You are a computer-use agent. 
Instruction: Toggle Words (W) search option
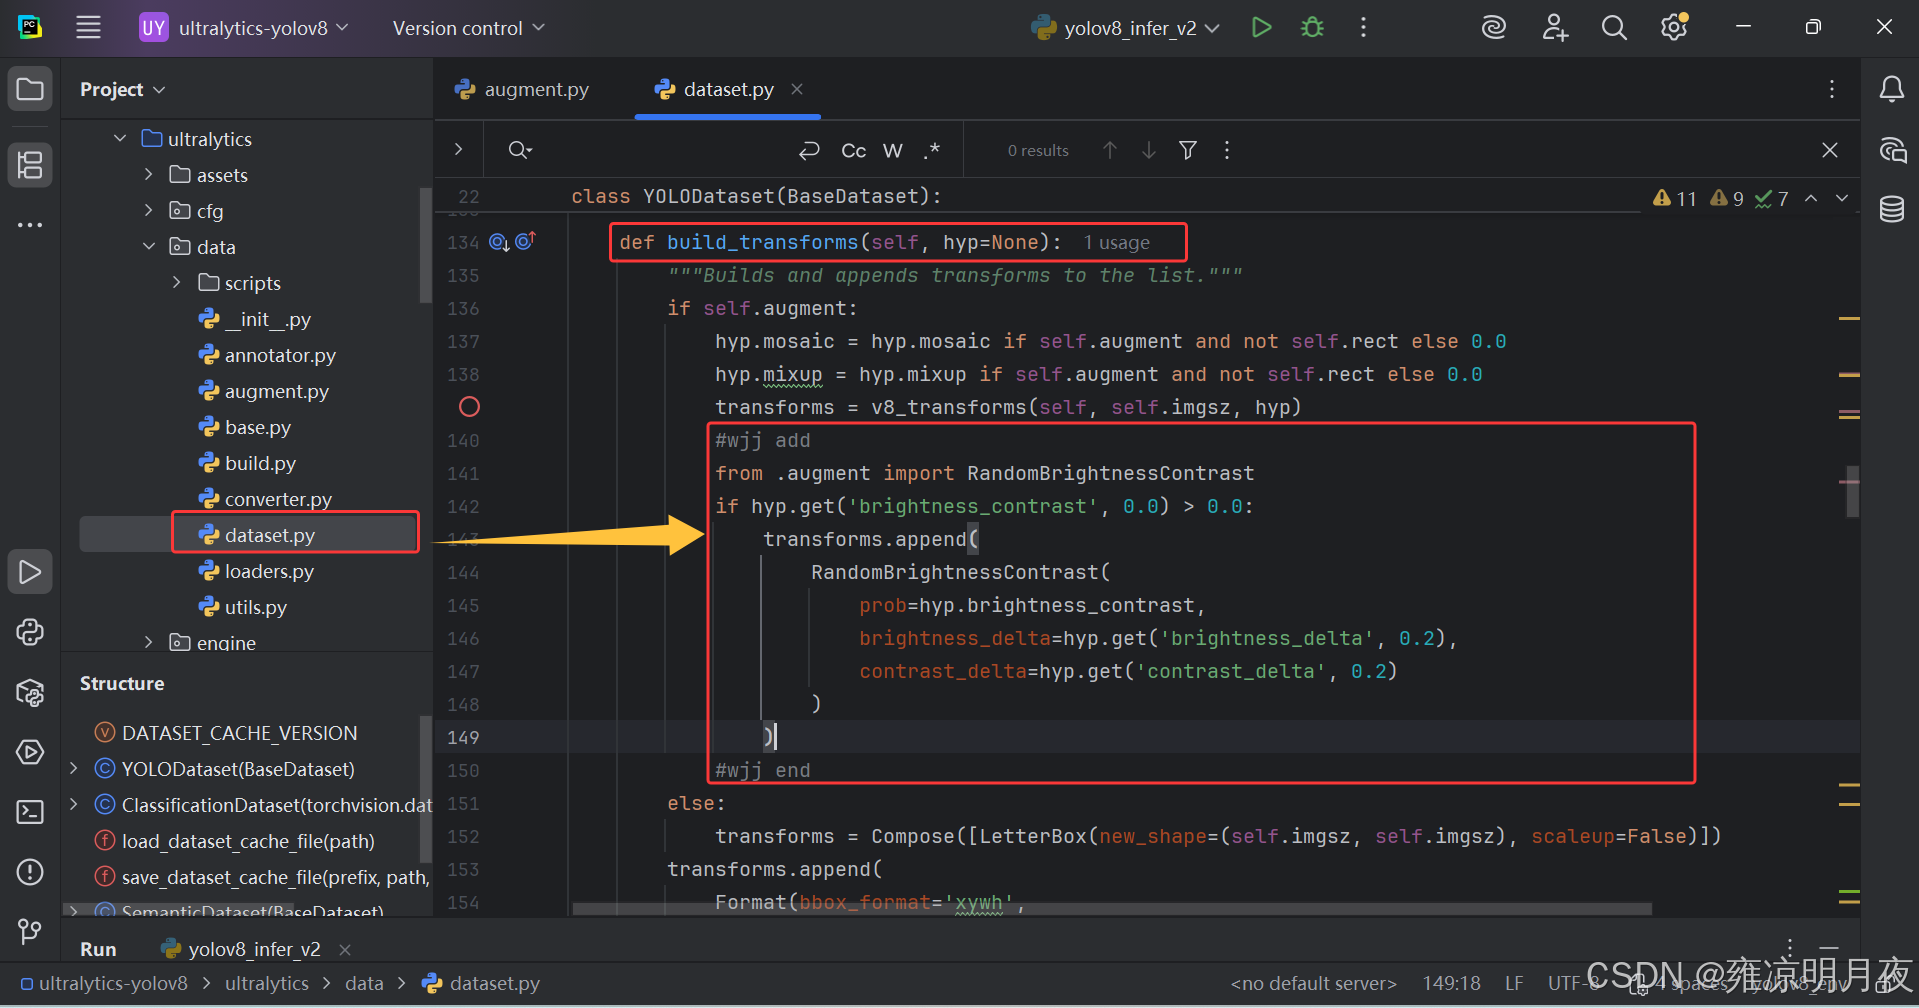(x=893, y=150)
